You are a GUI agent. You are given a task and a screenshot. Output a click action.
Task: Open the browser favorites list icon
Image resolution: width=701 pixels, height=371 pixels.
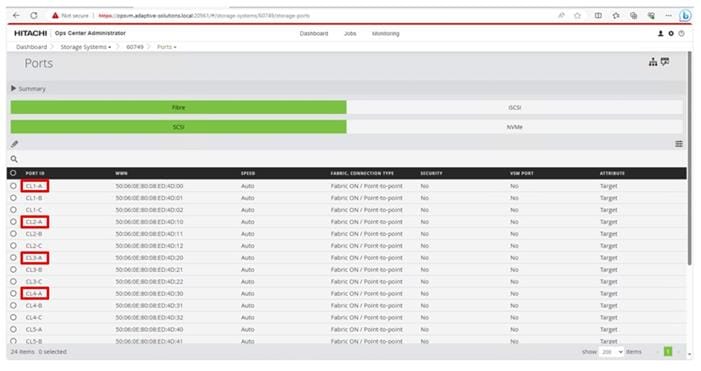click(x=616, y=15)
